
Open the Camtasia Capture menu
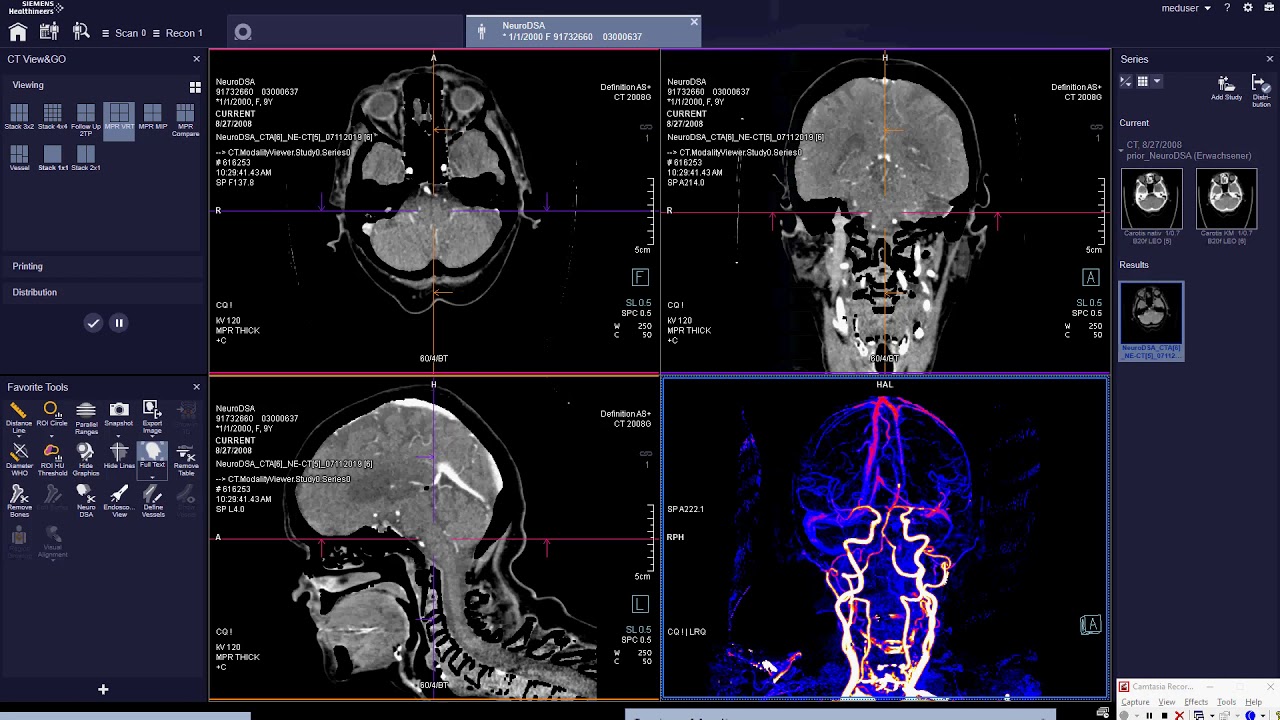pyautogui.click(x=1135, y=702)
